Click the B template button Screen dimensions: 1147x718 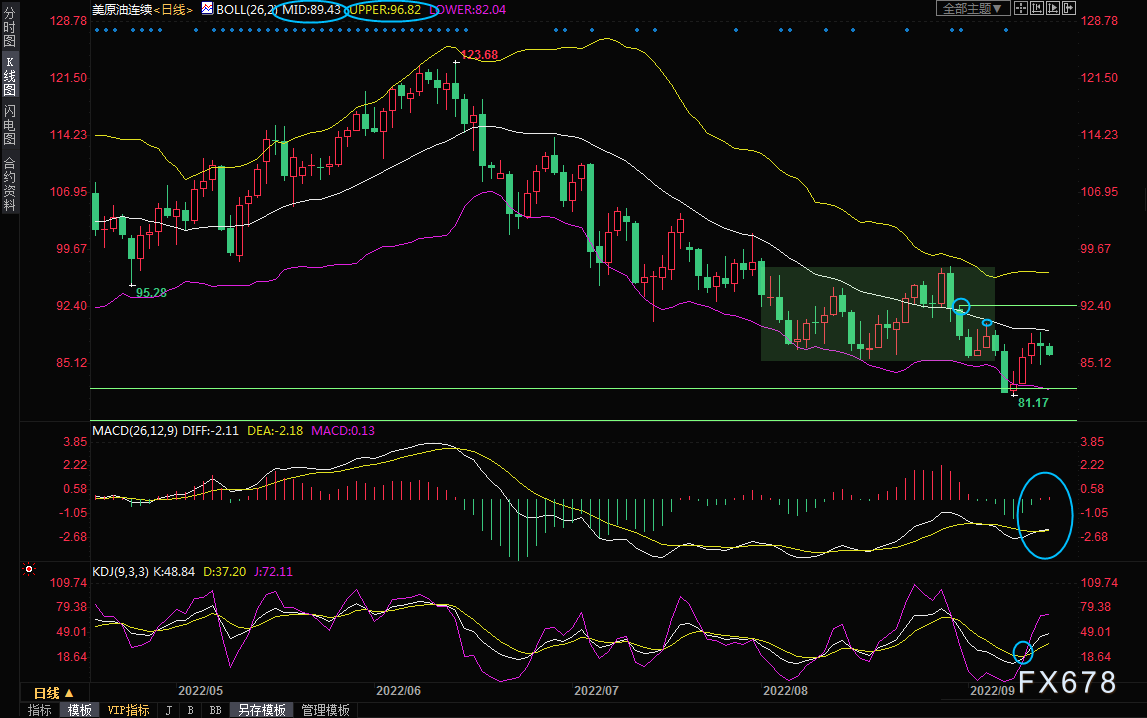tap(190, 710)
